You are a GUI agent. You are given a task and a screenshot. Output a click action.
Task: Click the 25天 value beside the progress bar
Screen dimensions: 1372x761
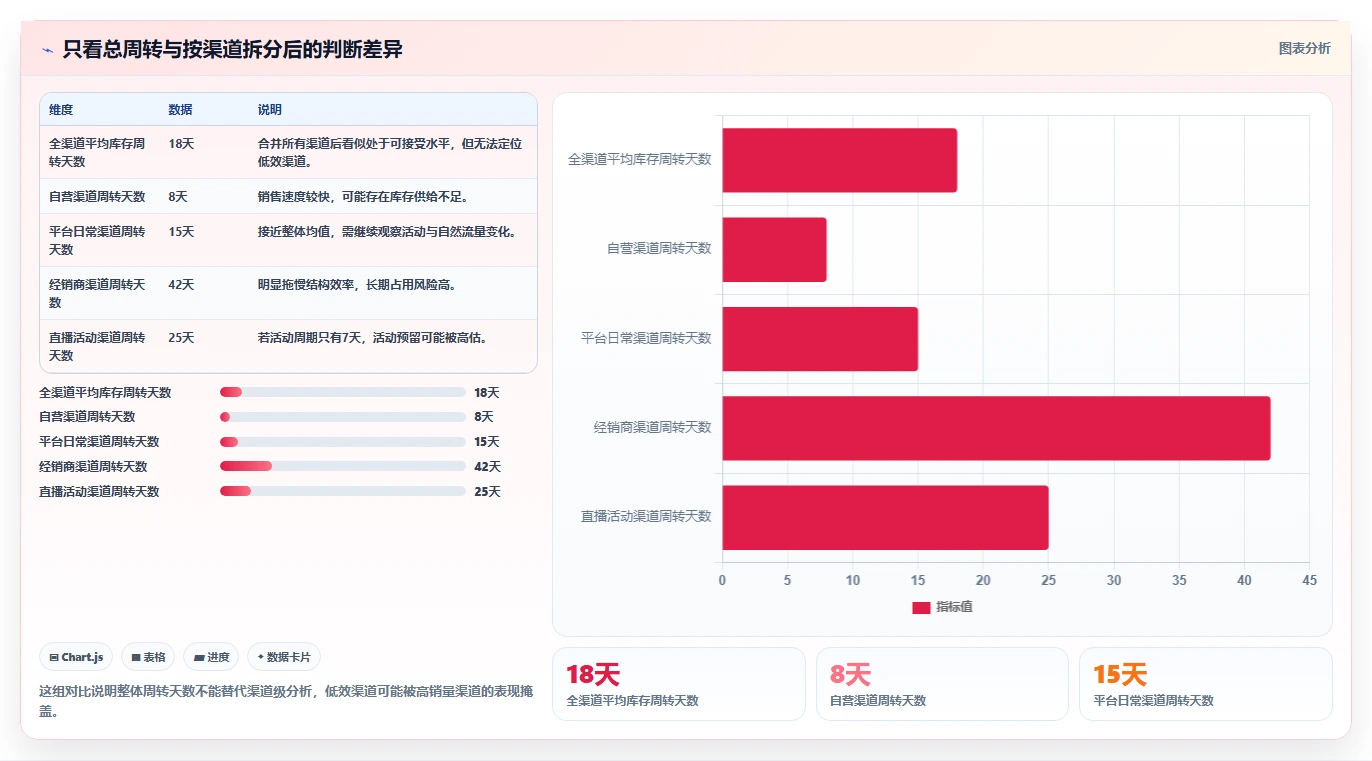click(488, 492)
